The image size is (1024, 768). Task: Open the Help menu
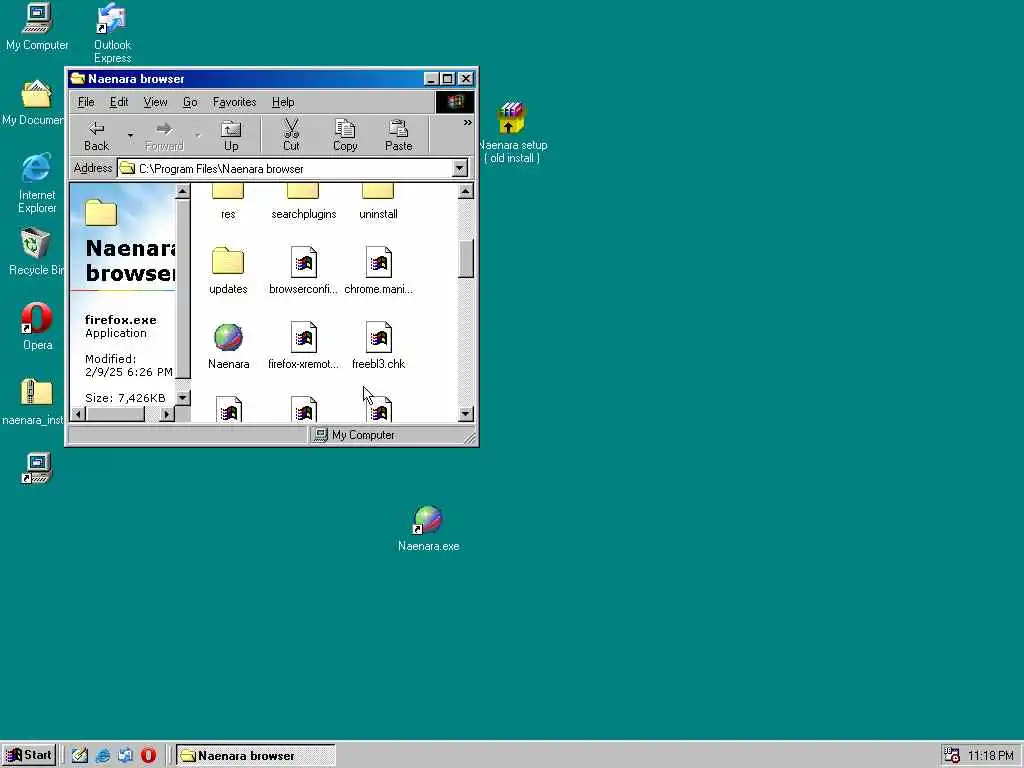(283, 102)
